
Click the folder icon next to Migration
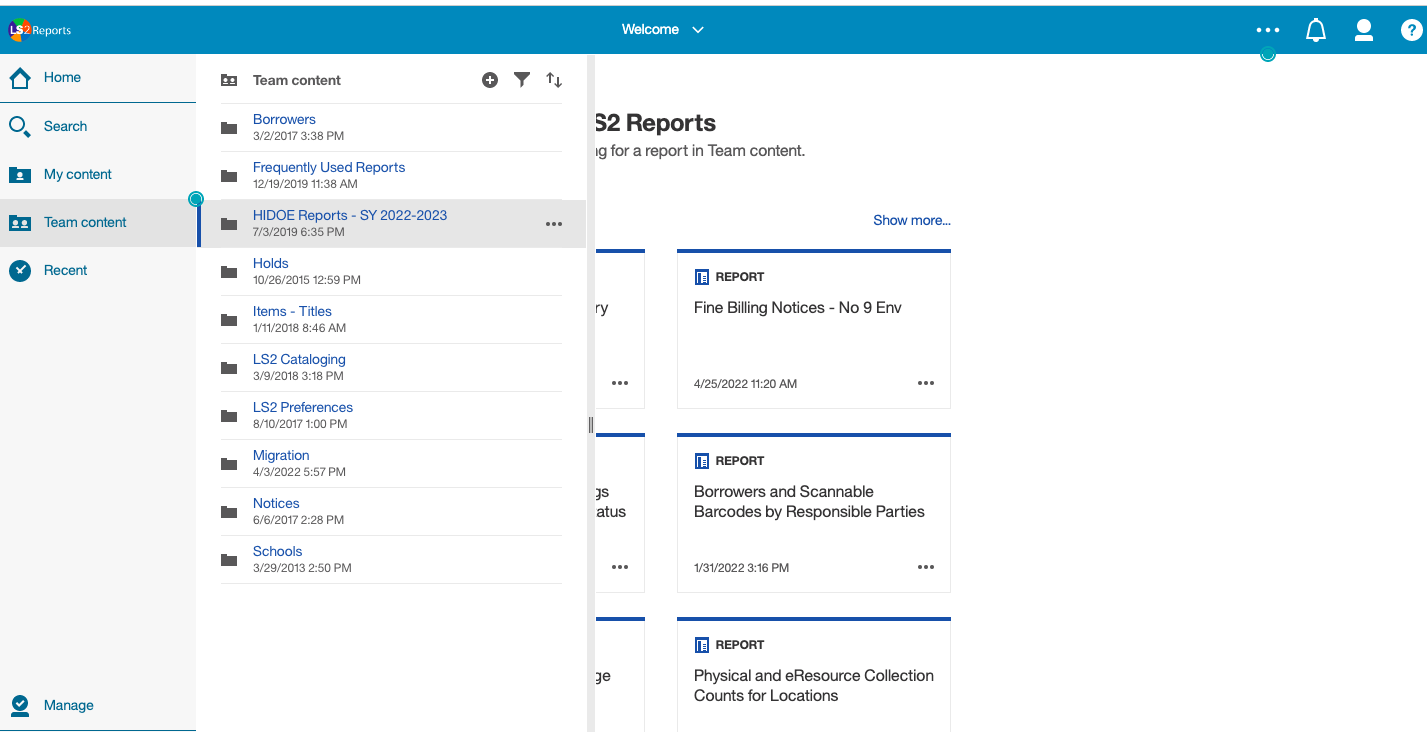[229, 464]
